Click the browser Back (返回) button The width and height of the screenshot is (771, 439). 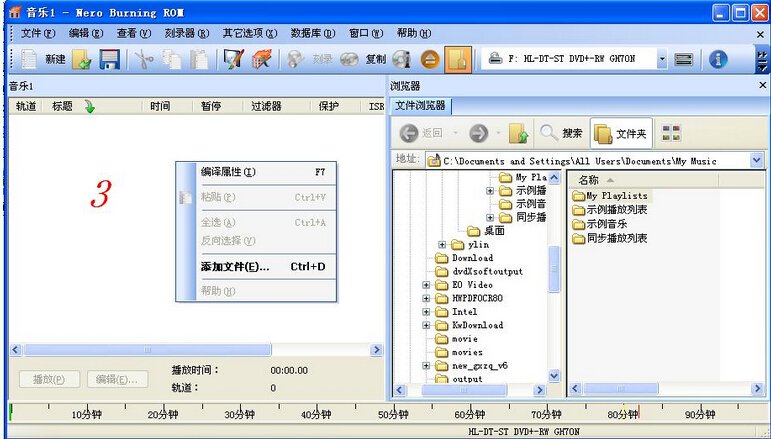pyautogui.click(x=420, y=133)
